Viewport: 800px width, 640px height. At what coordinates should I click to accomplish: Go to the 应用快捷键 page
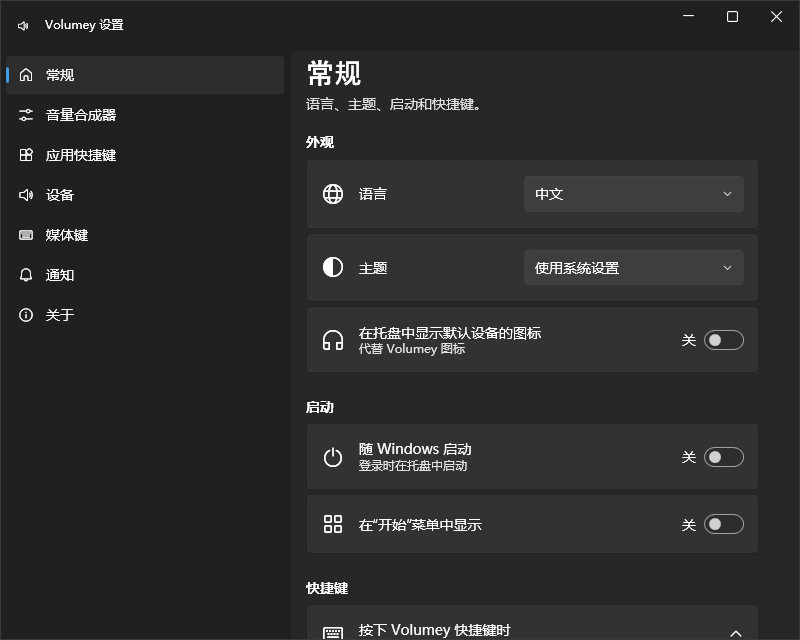(x=145, y=155)
